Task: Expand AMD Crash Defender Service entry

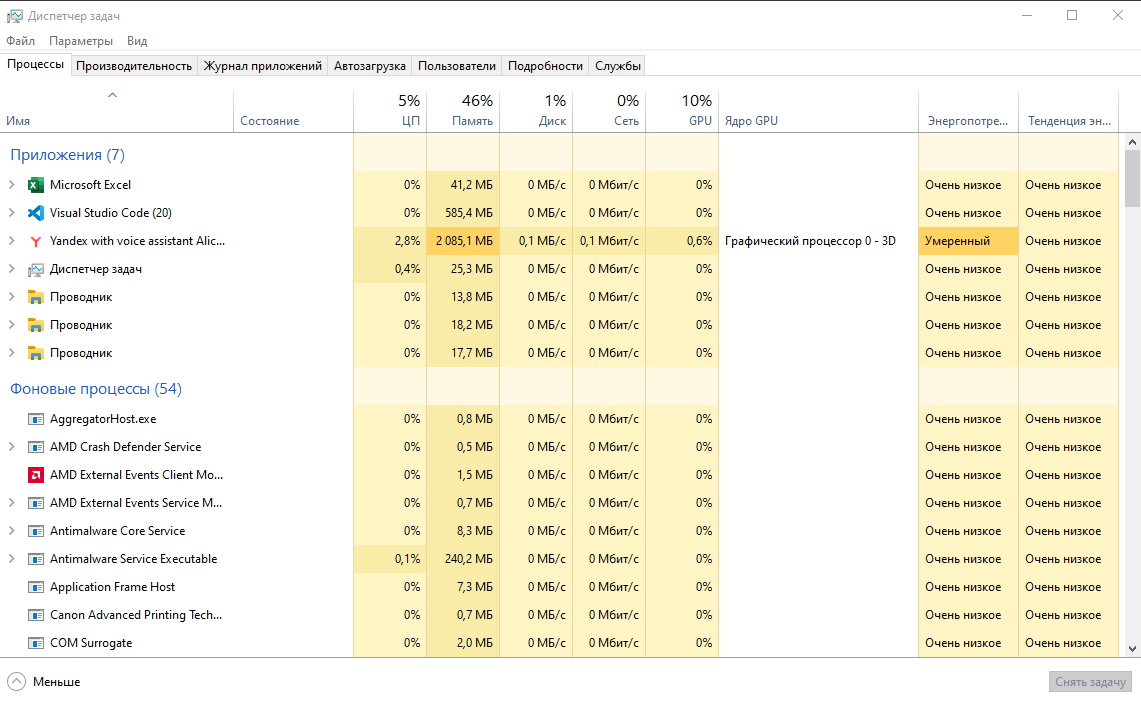Action: pos(12,447)
